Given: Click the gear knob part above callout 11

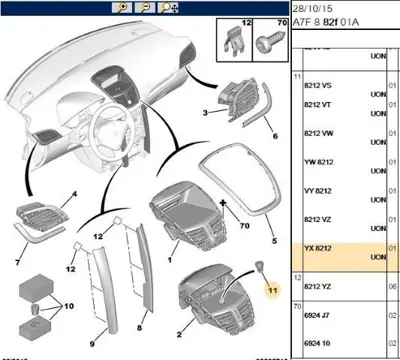Looking at the screenshot, I should pyautogui.click(x=259, y=266).
